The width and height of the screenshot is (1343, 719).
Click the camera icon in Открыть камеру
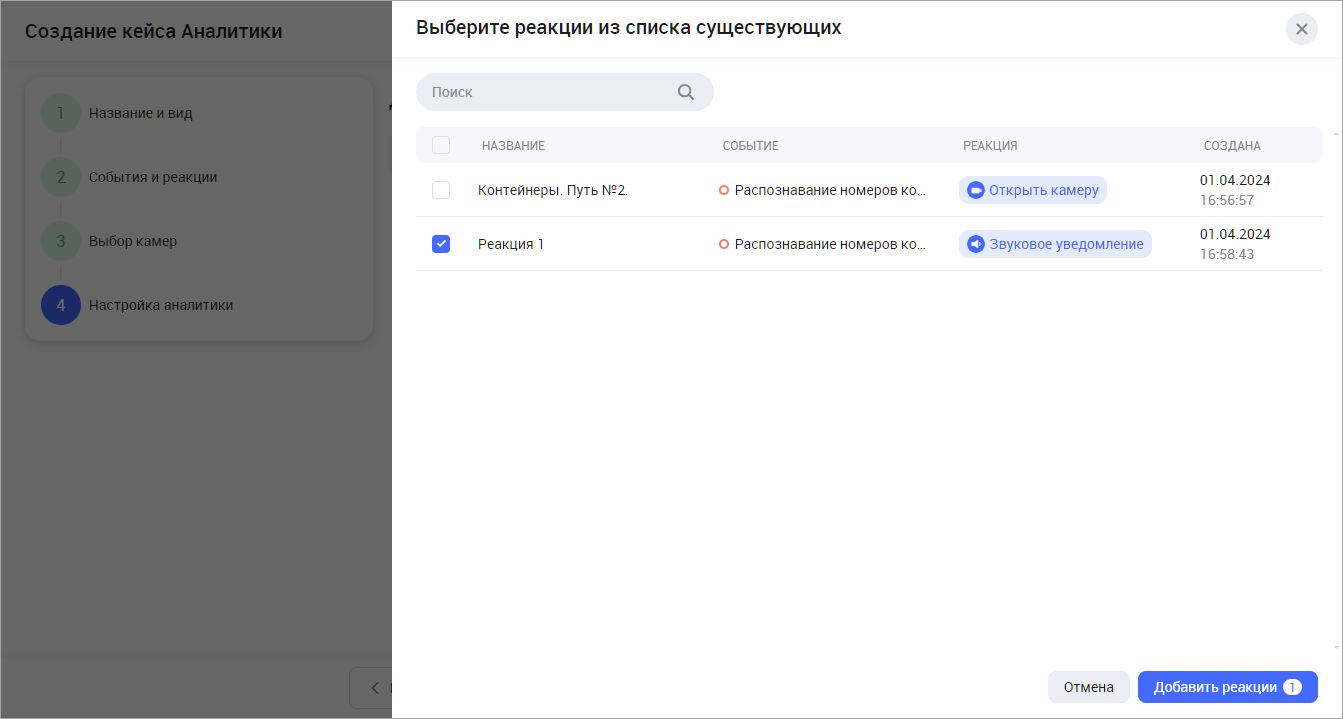click(976, 191)
